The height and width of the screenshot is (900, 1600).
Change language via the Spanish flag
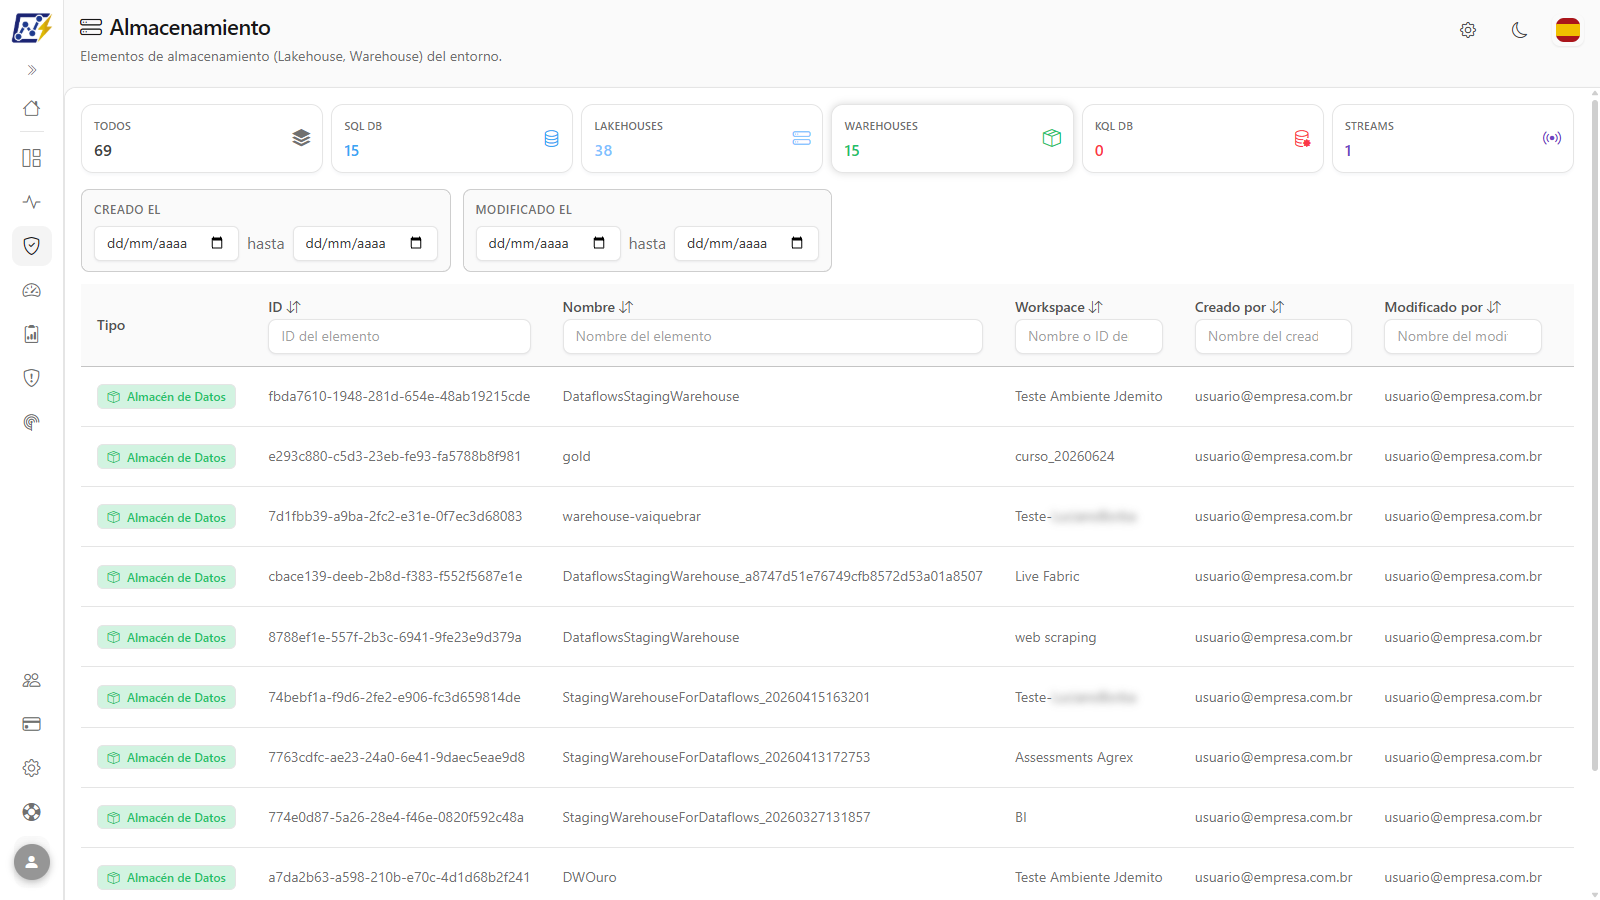(1568, 30)
